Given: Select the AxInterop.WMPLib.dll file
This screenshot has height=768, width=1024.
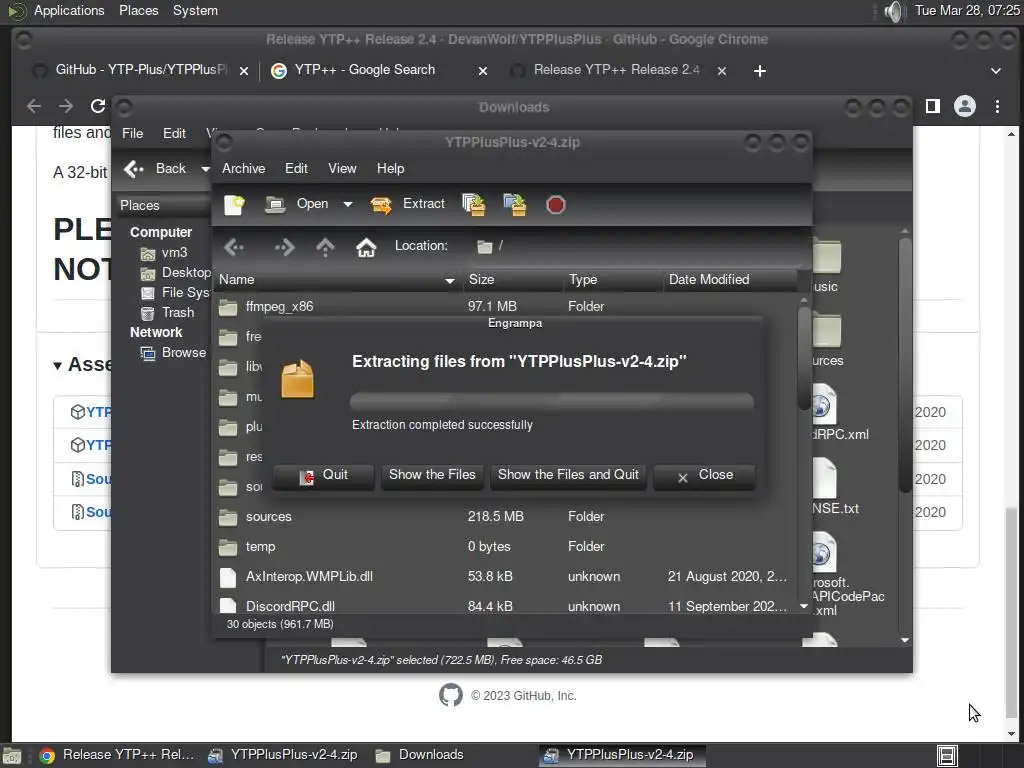Looking at the screenshot, I should click(x=506, y=577).
